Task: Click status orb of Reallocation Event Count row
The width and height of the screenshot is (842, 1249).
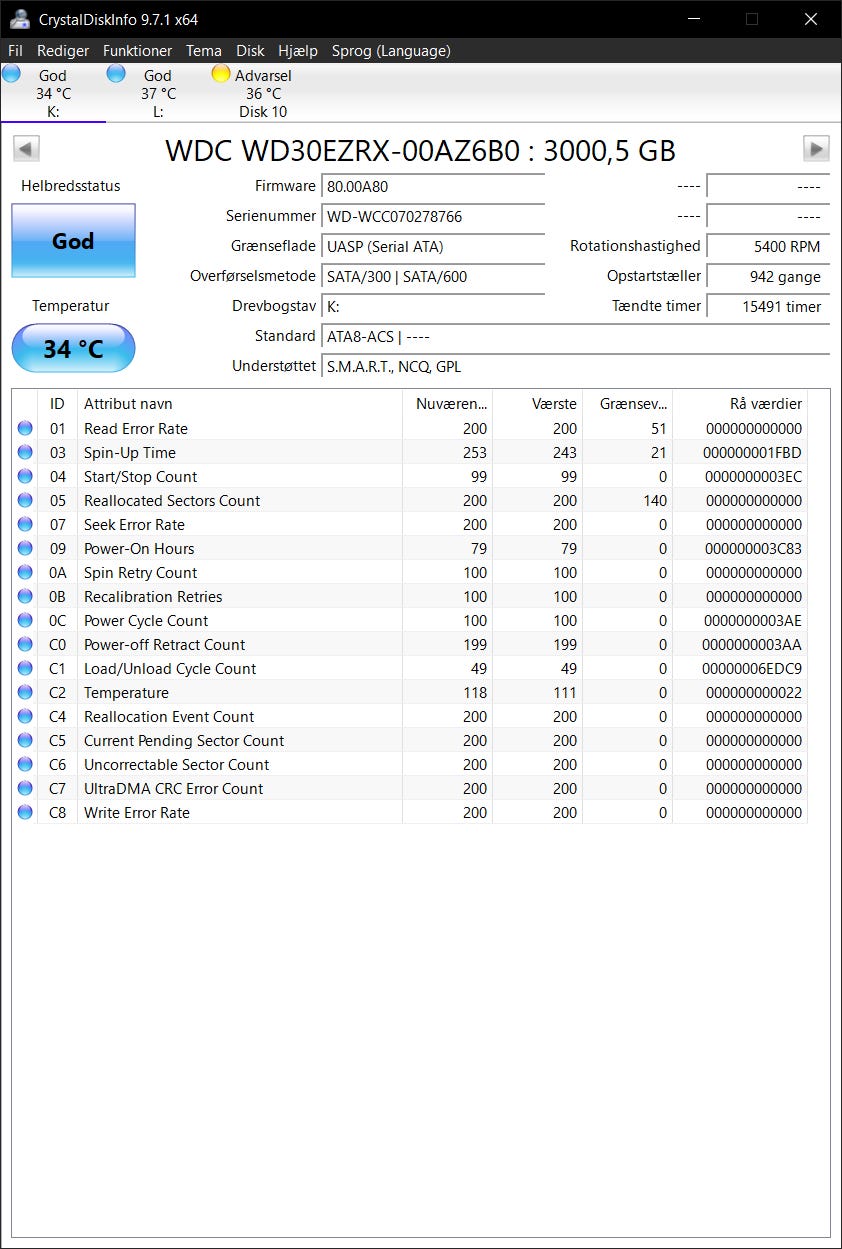Action: coord(25,717)
